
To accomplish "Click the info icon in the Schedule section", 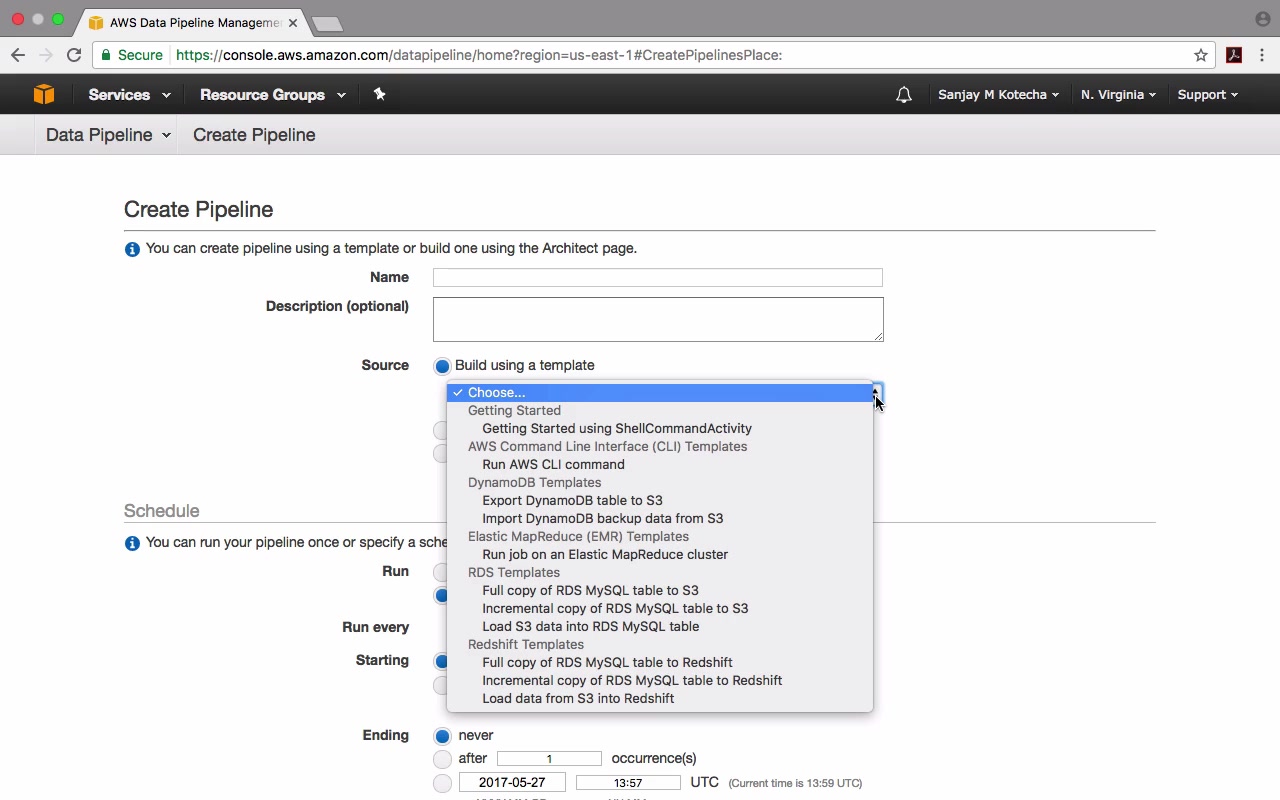I will pyautogui.click(x=132, y=543).
